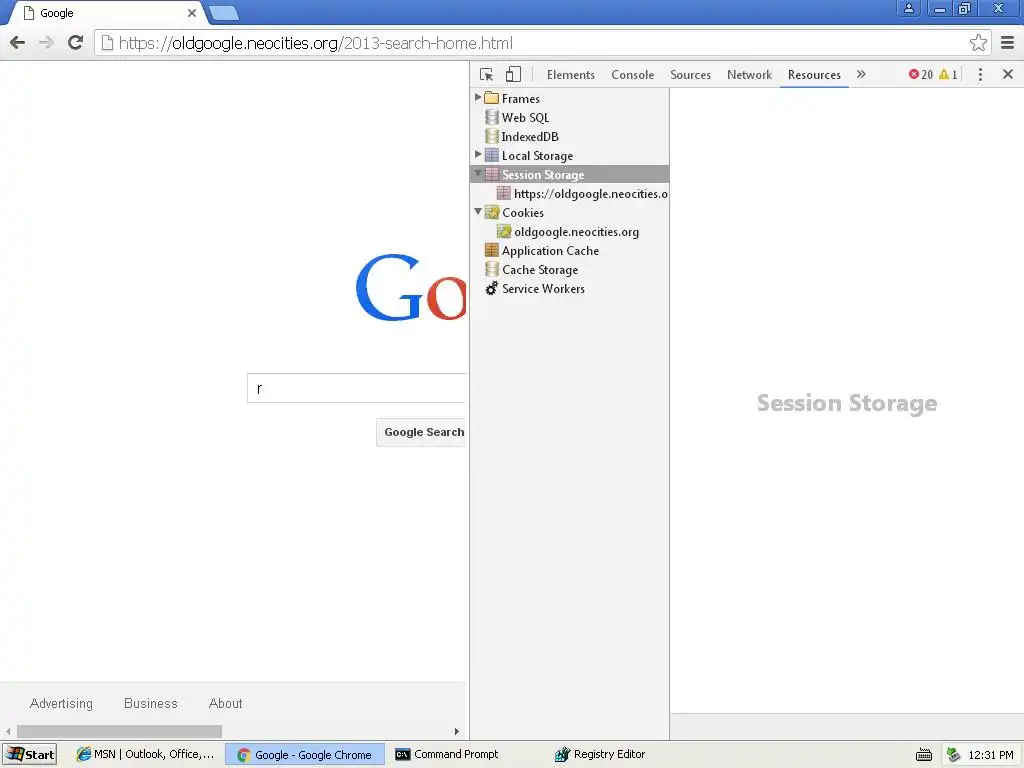Viewport: 1024px width, 768px height.
Task: Select the Application Cache label
Action: coord(550,251)
